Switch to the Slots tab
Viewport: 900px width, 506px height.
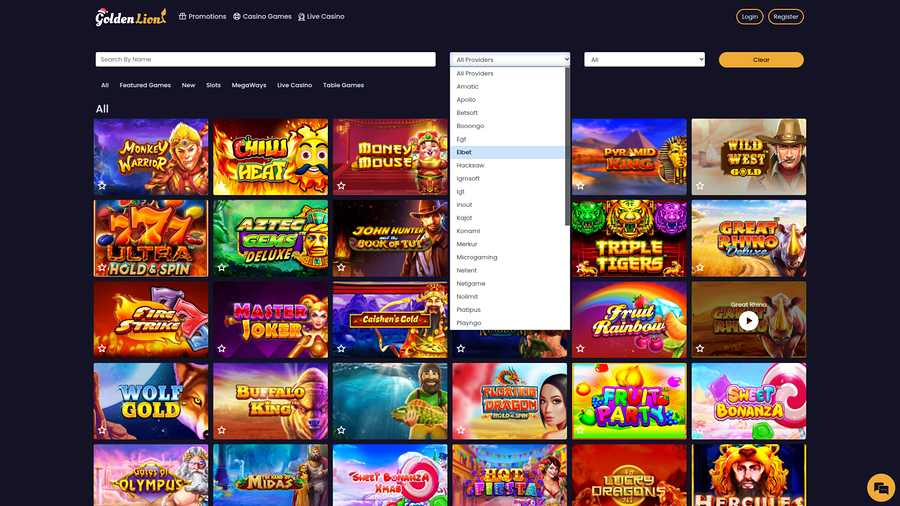click(214, 85)
